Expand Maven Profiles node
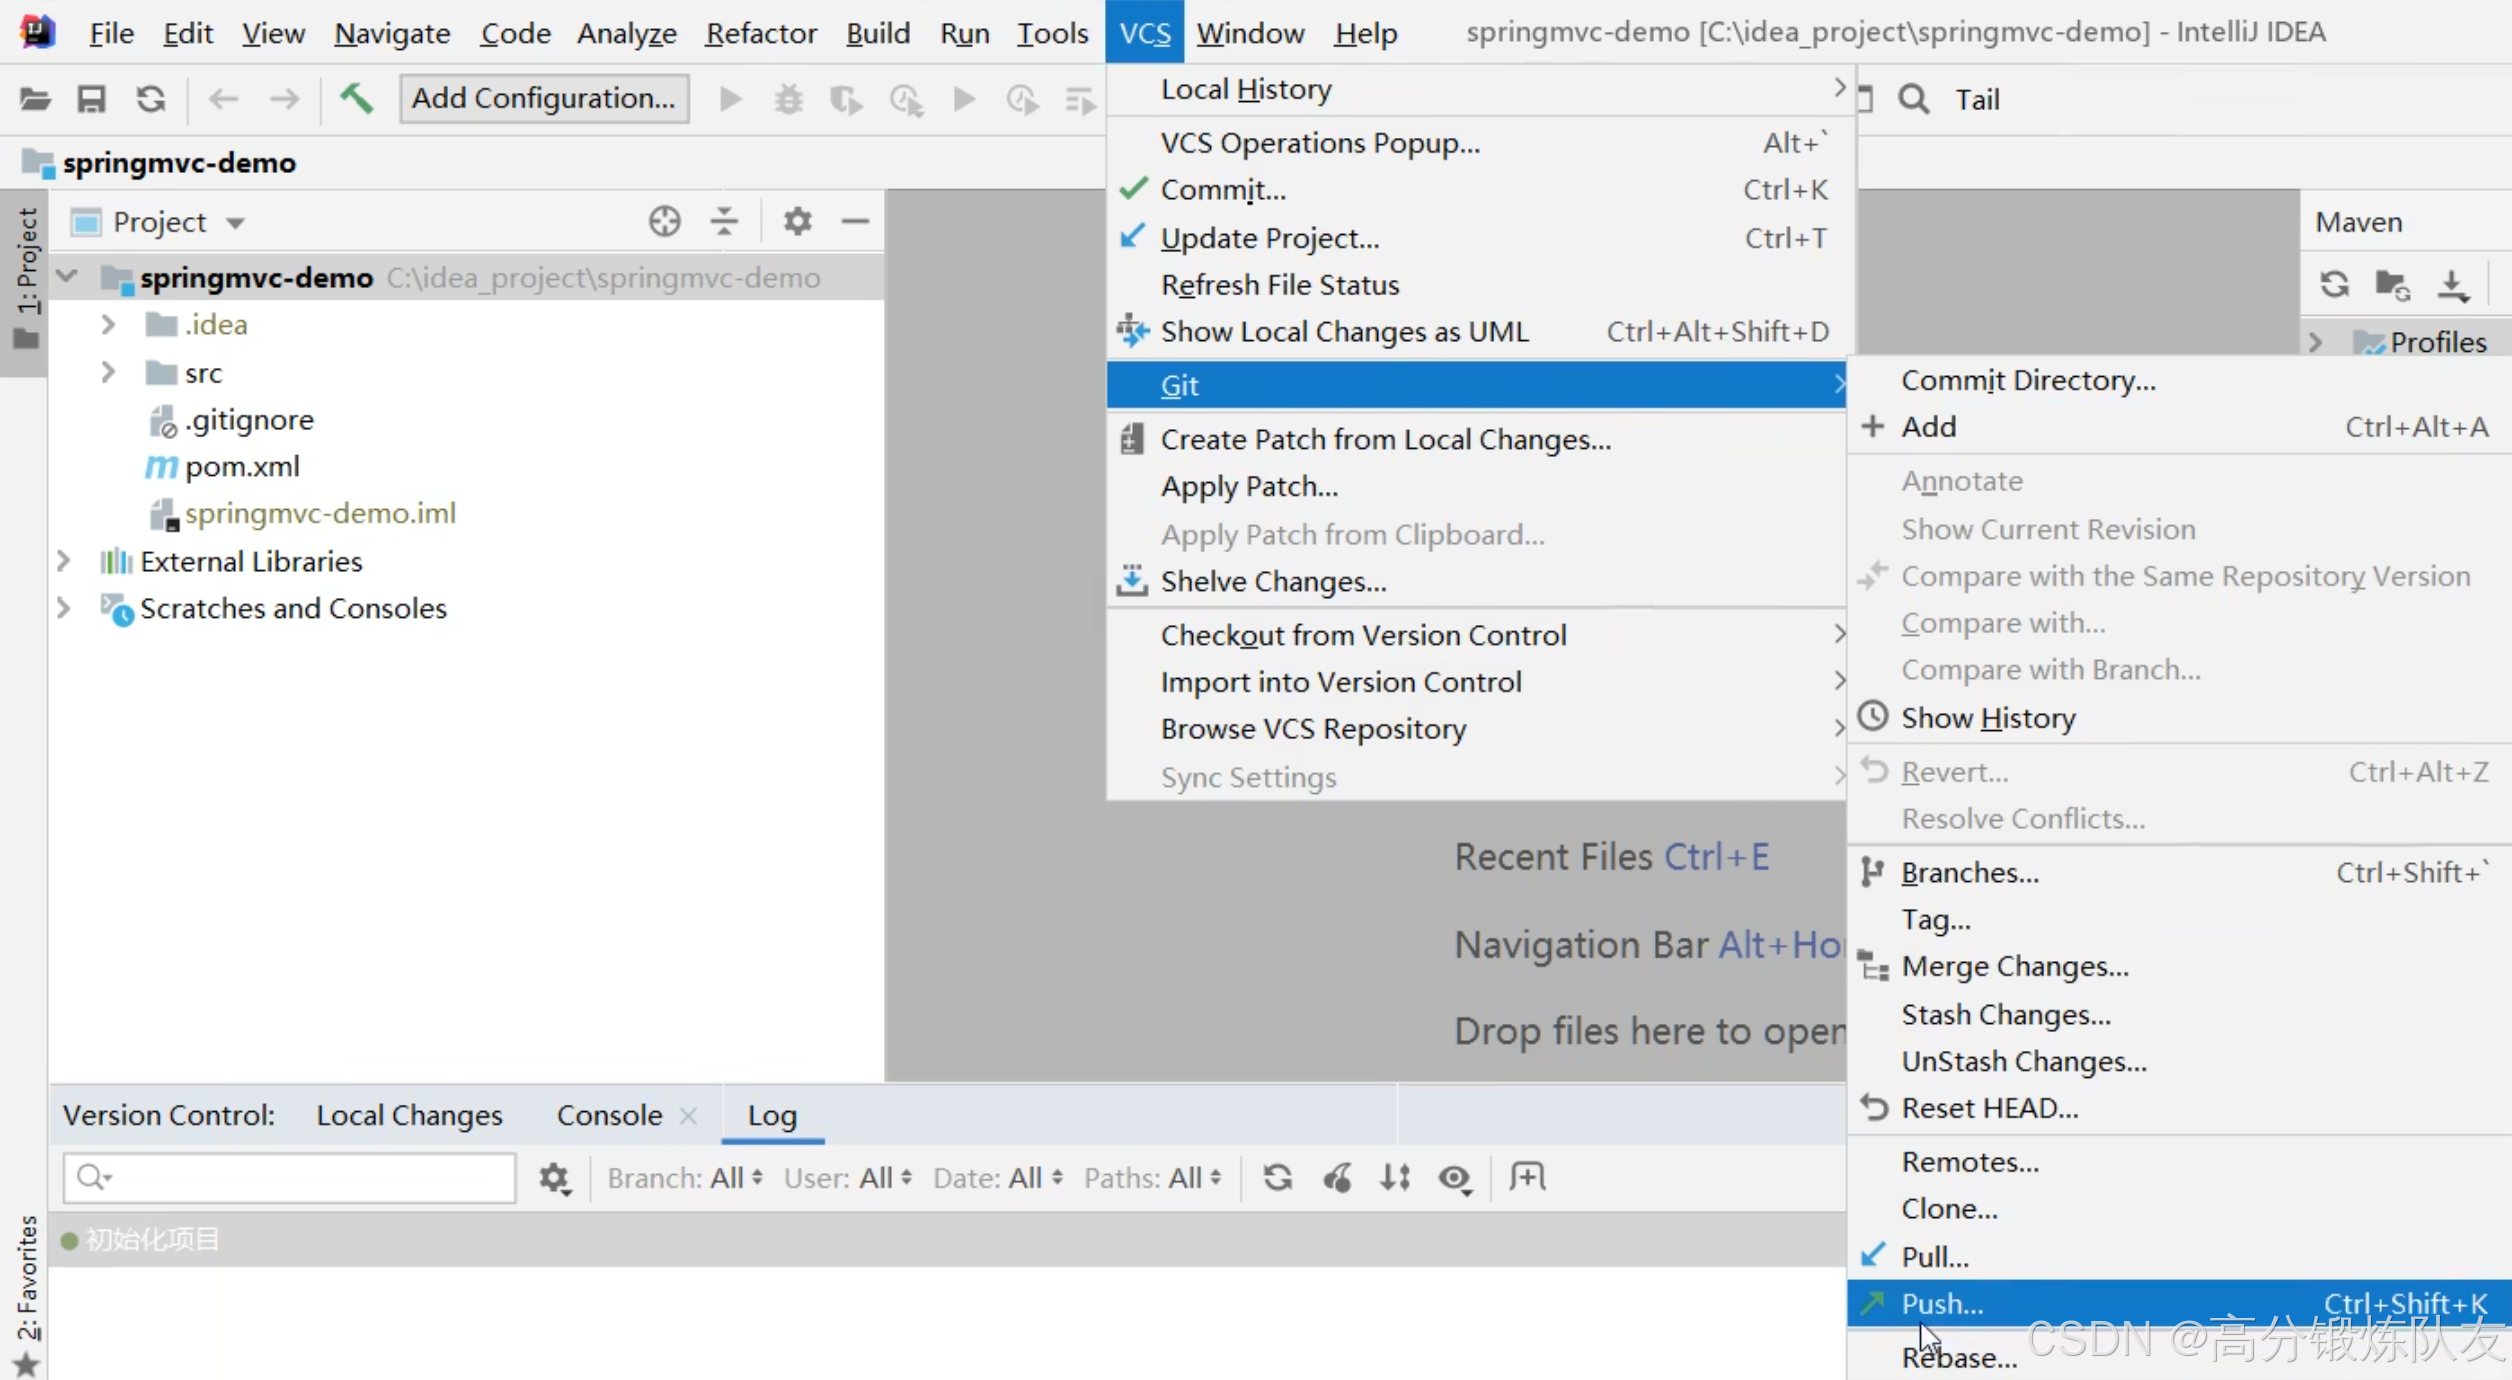2512x1380 pixels. tap(2315, 342)
